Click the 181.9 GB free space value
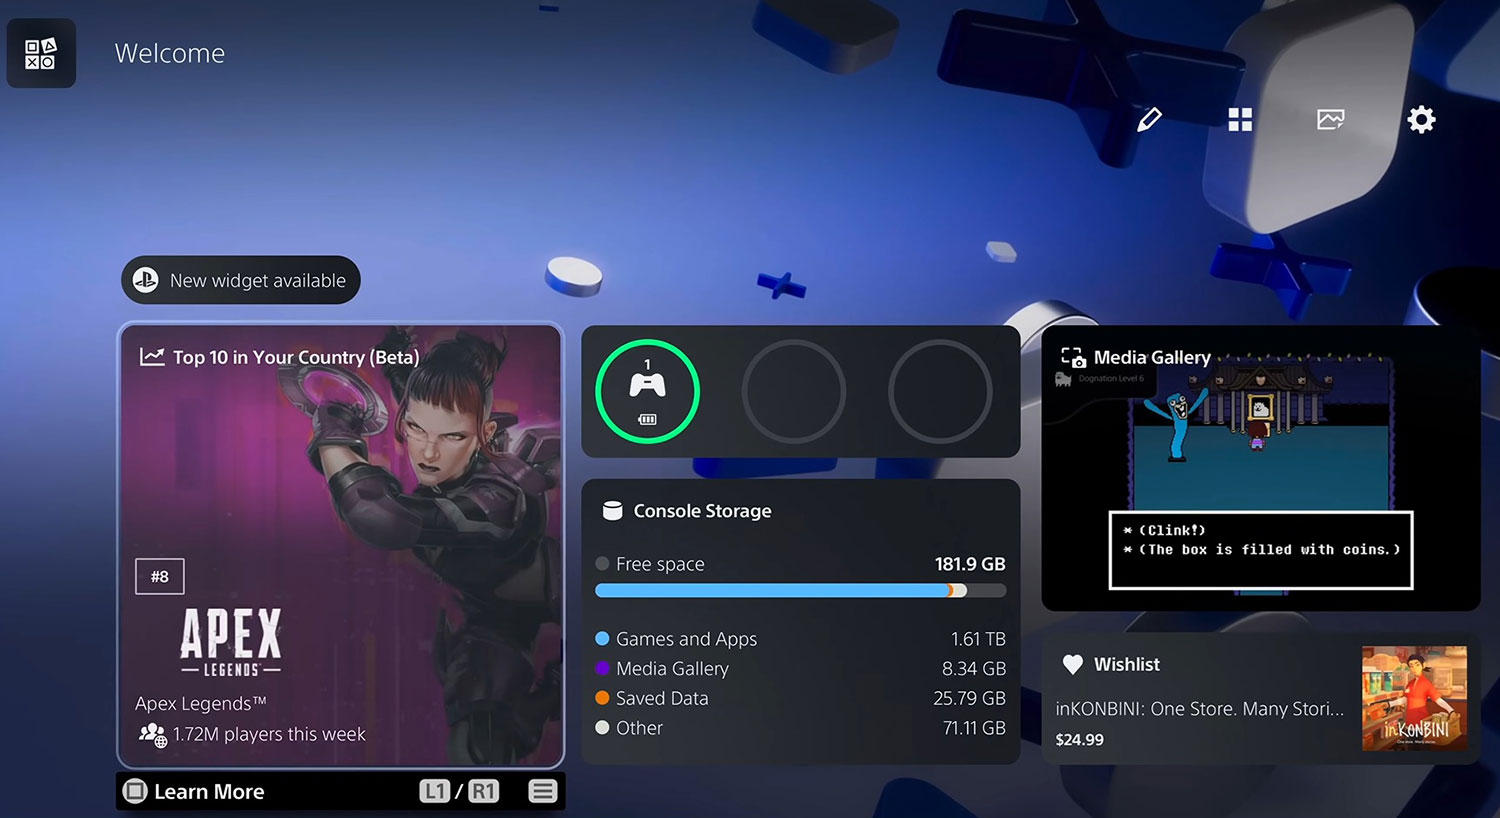 [x=970, y=564]
